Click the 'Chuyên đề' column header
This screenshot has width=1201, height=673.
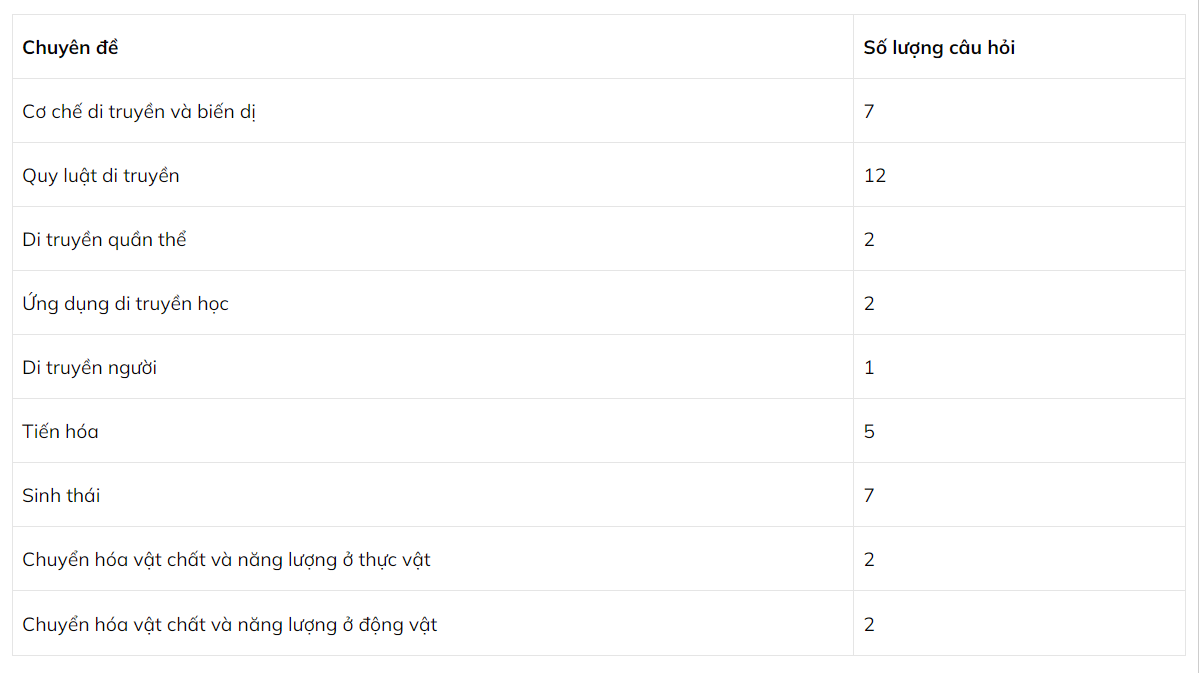70,47
